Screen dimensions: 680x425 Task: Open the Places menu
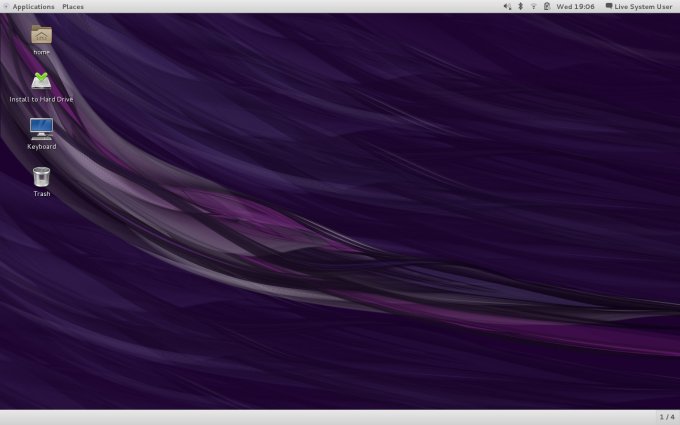[x=73, y=7]
